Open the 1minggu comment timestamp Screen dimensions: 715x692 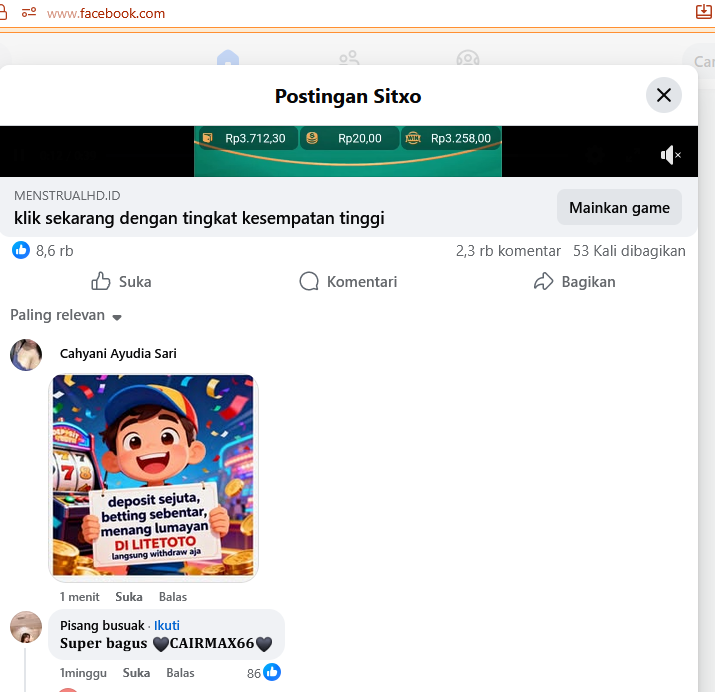pyautogui.click(x=83, y=673)
